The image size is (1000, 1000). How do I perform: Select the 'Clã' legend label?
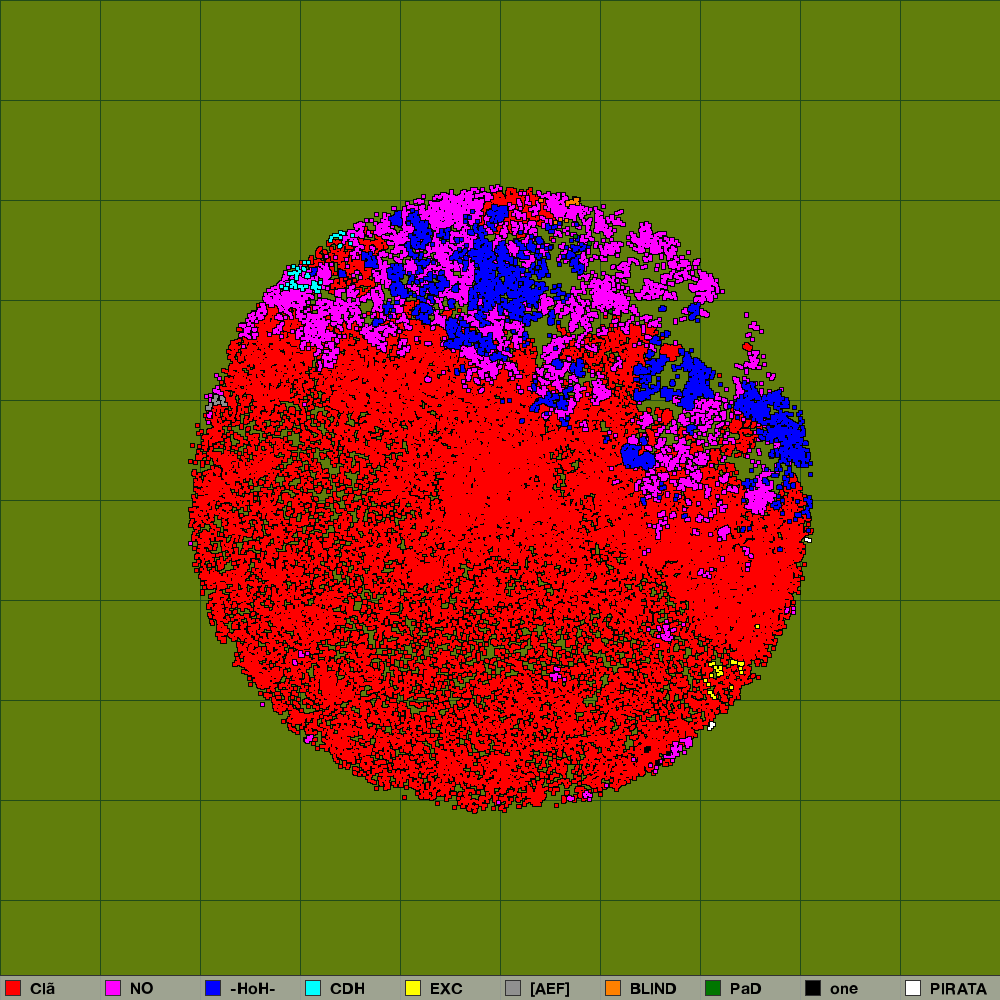click(x=42, y=989)
